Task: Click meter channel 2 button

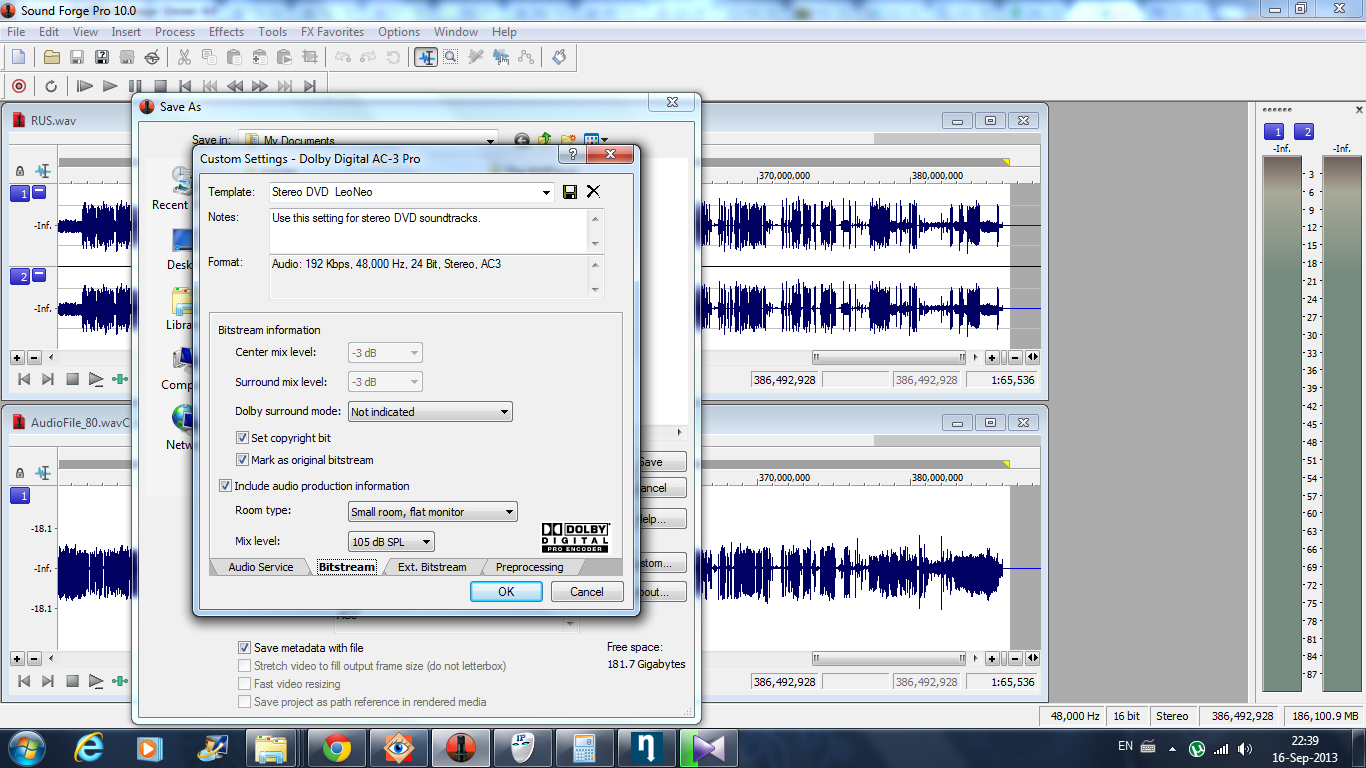Action: pos(1304,132)
